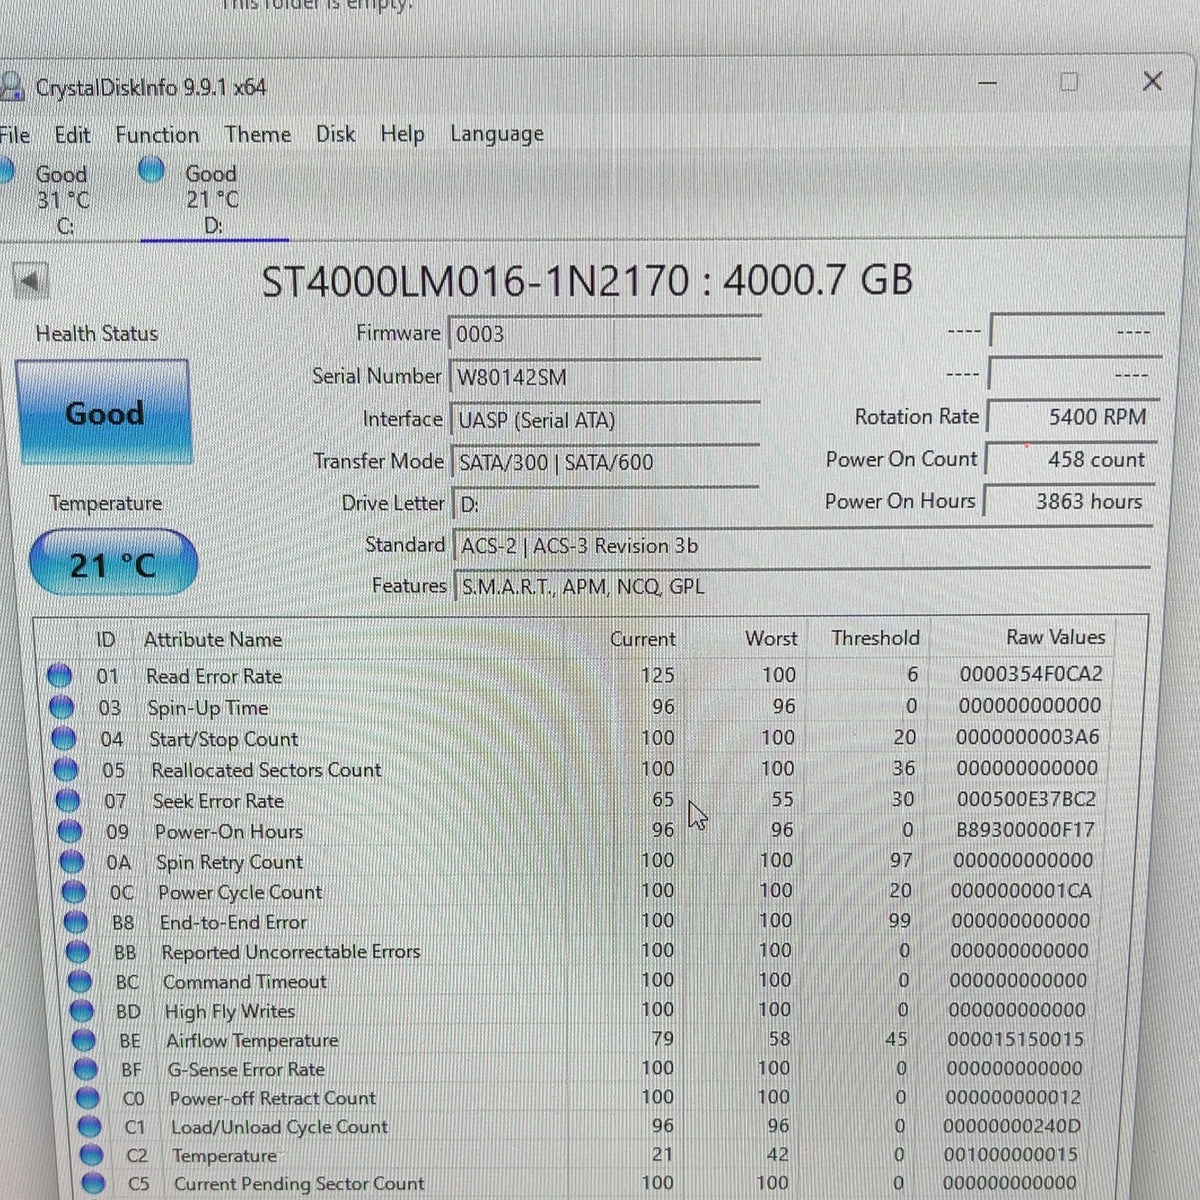Click the CrystalDiskInfo title bar icon
This screenshot has width=1200, height=1200.
pyautogui.click(x=11, y=87)
